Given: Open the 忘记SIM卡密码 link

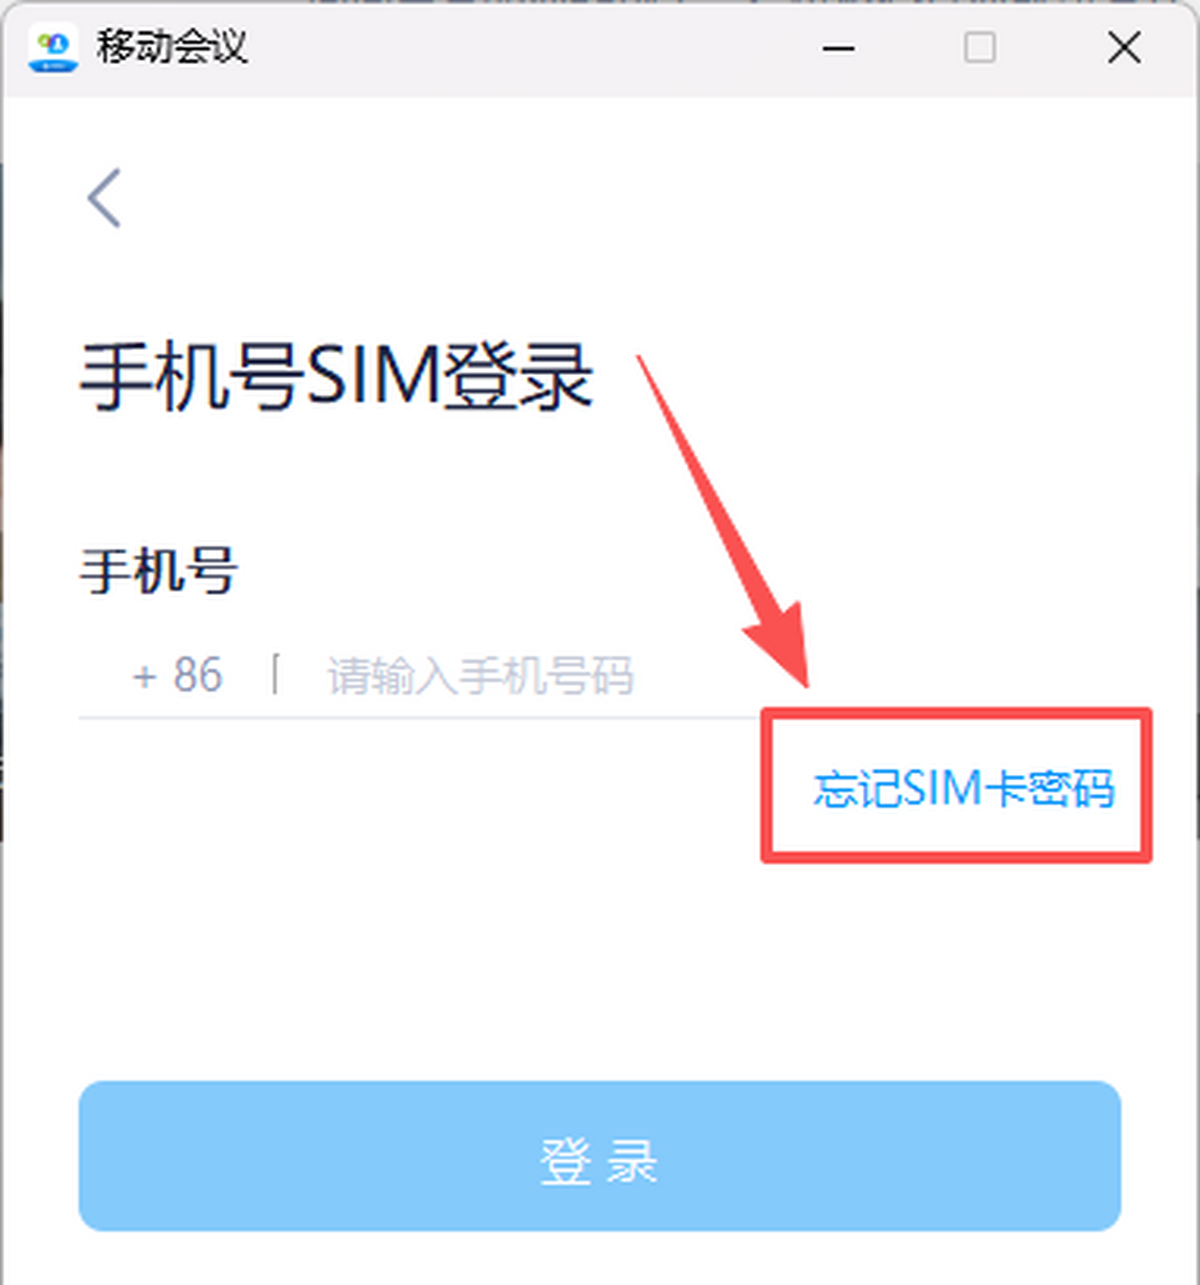Looking at the screenshot, I should coord(964,788).
